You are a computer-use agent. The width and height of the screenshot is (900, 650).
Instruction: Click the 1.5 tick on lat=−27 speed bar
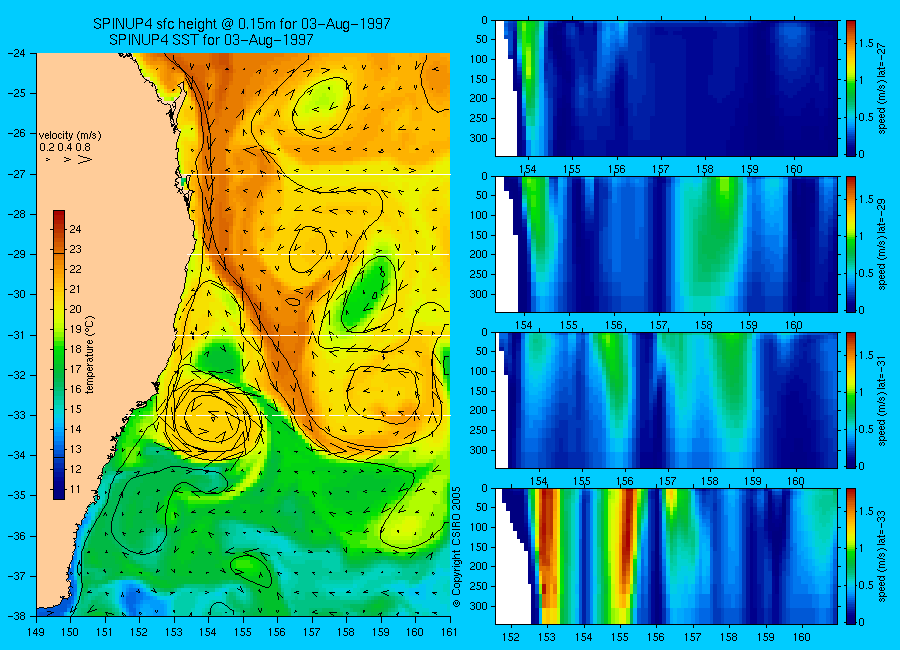[x=867, y=43]
